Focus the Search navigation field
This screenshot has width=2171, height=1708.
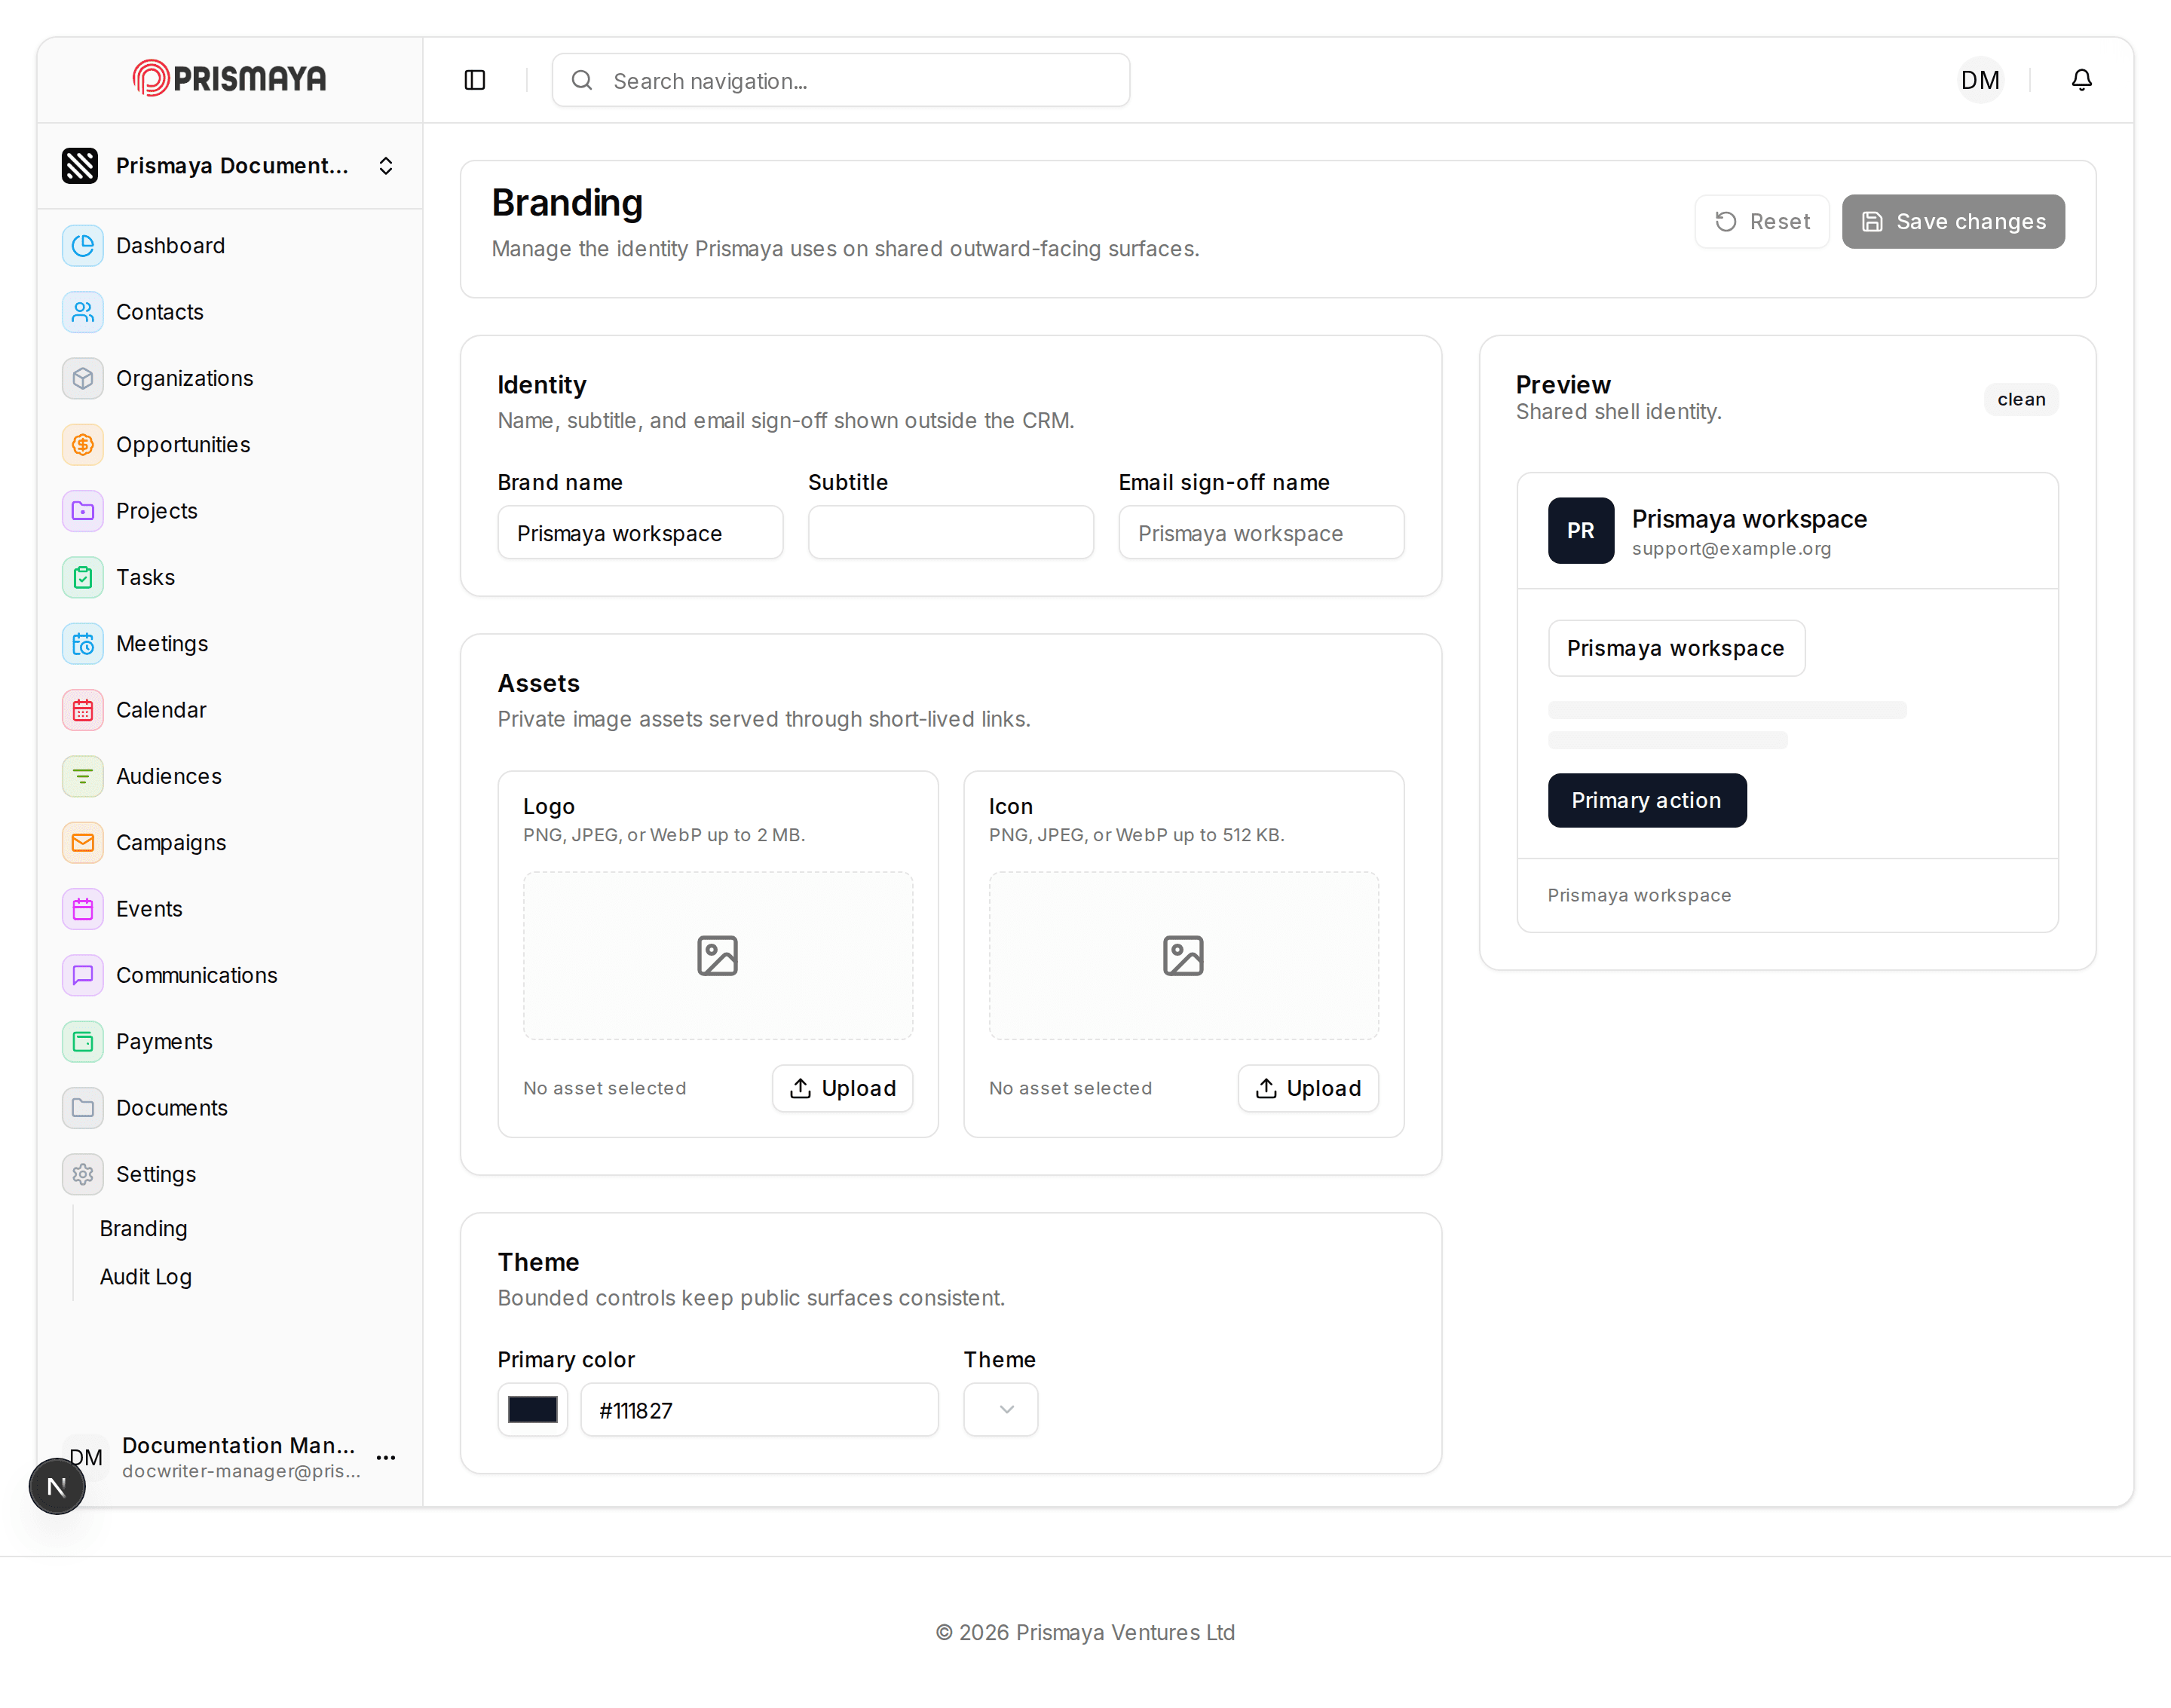tap(841, 80)
